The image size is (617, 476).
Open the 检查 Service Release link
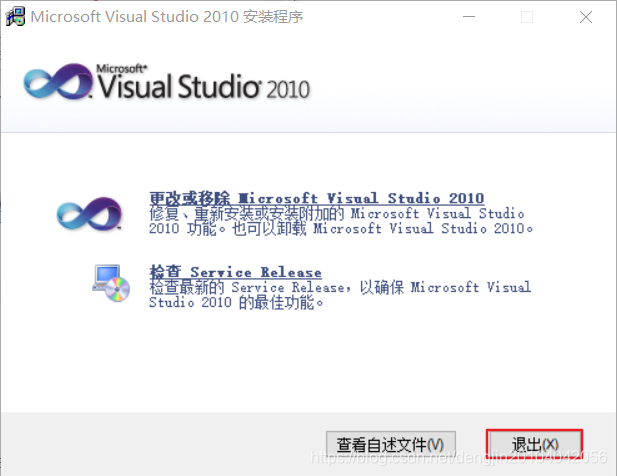[235, 272]
